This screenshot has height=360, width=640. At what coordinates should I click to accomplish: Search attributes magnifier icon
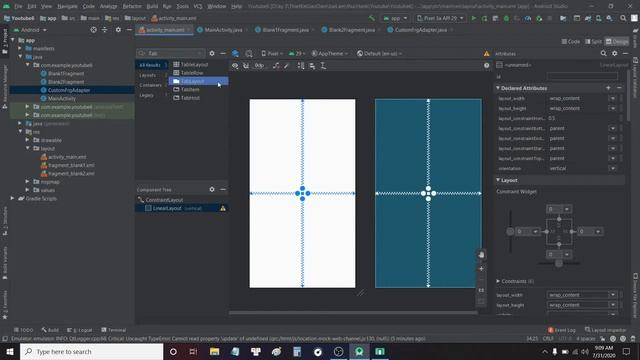point(603,53)
